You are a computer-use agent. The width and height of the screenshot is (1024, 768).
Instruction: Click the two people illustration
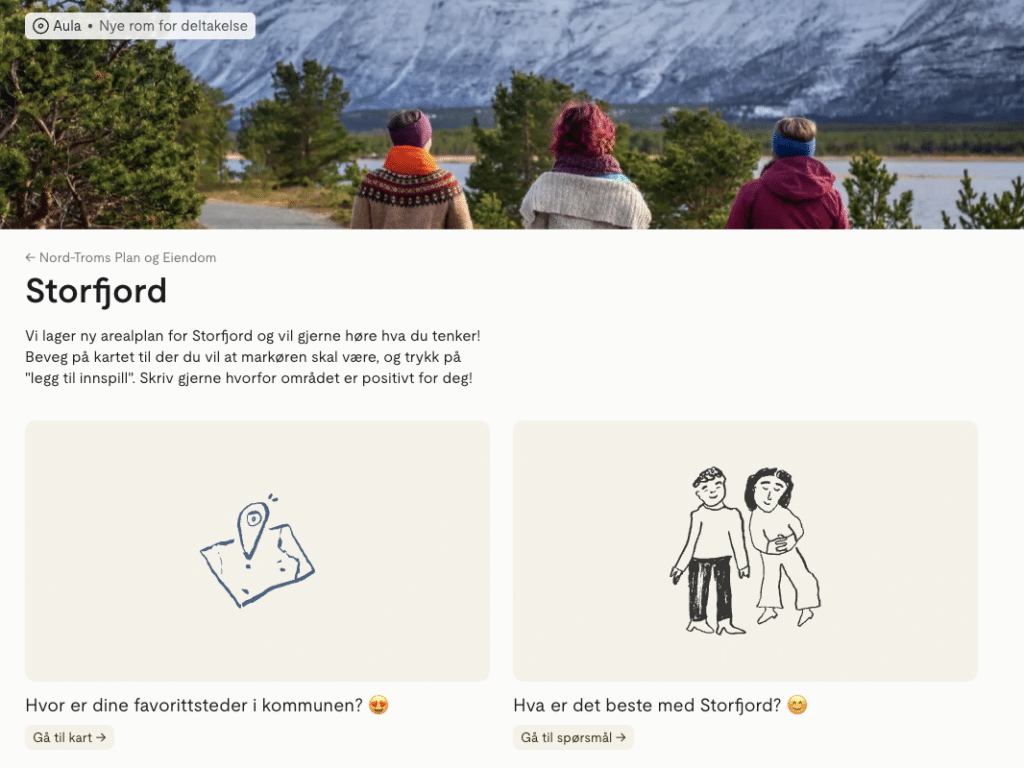(x=745, y=551)
